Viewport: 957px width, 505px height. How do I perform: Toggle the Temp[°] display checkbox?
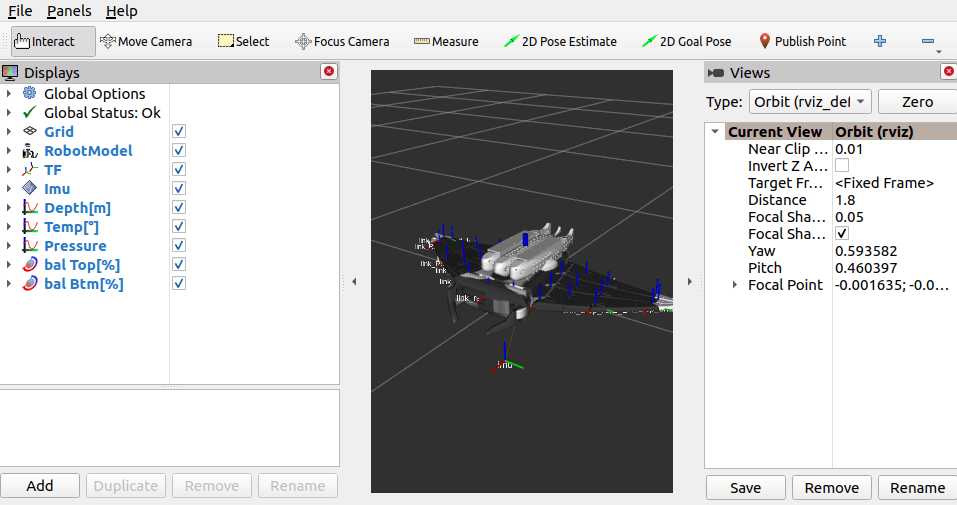pyautogui.click(x=179, y=227)
